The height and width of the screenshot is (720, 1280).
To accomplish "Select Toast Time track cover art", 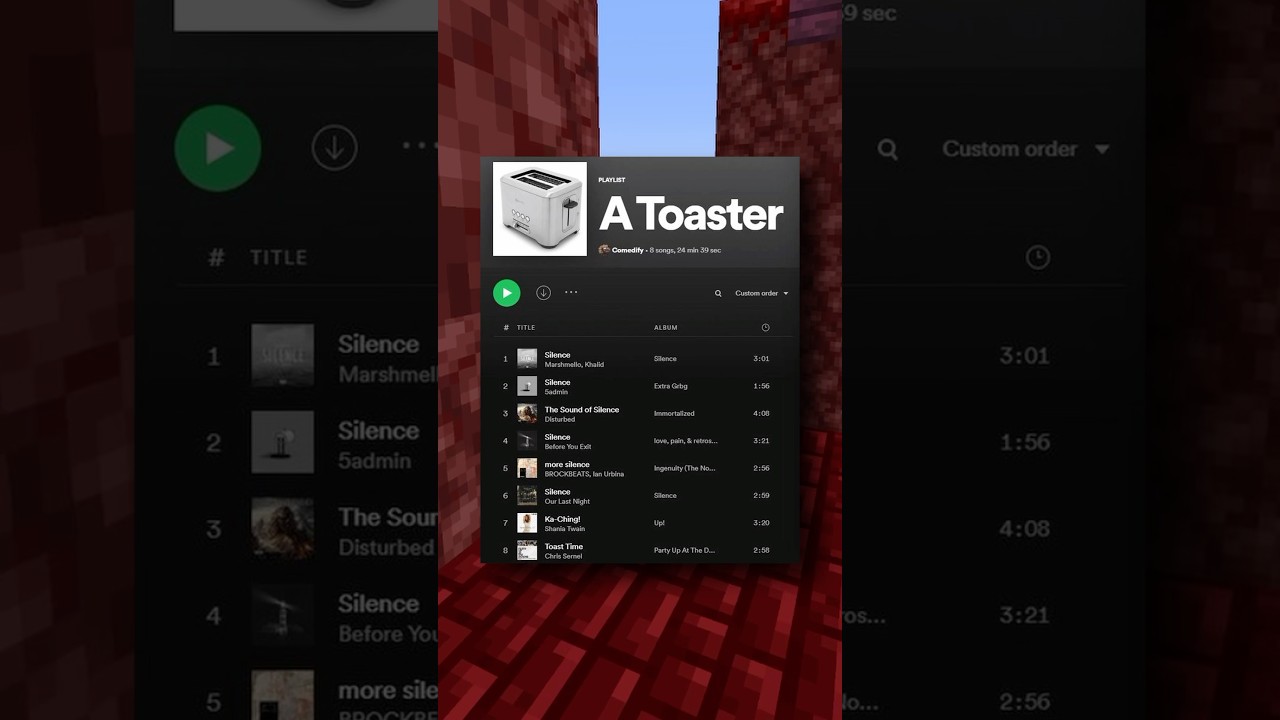I will (x=527, y=550).
